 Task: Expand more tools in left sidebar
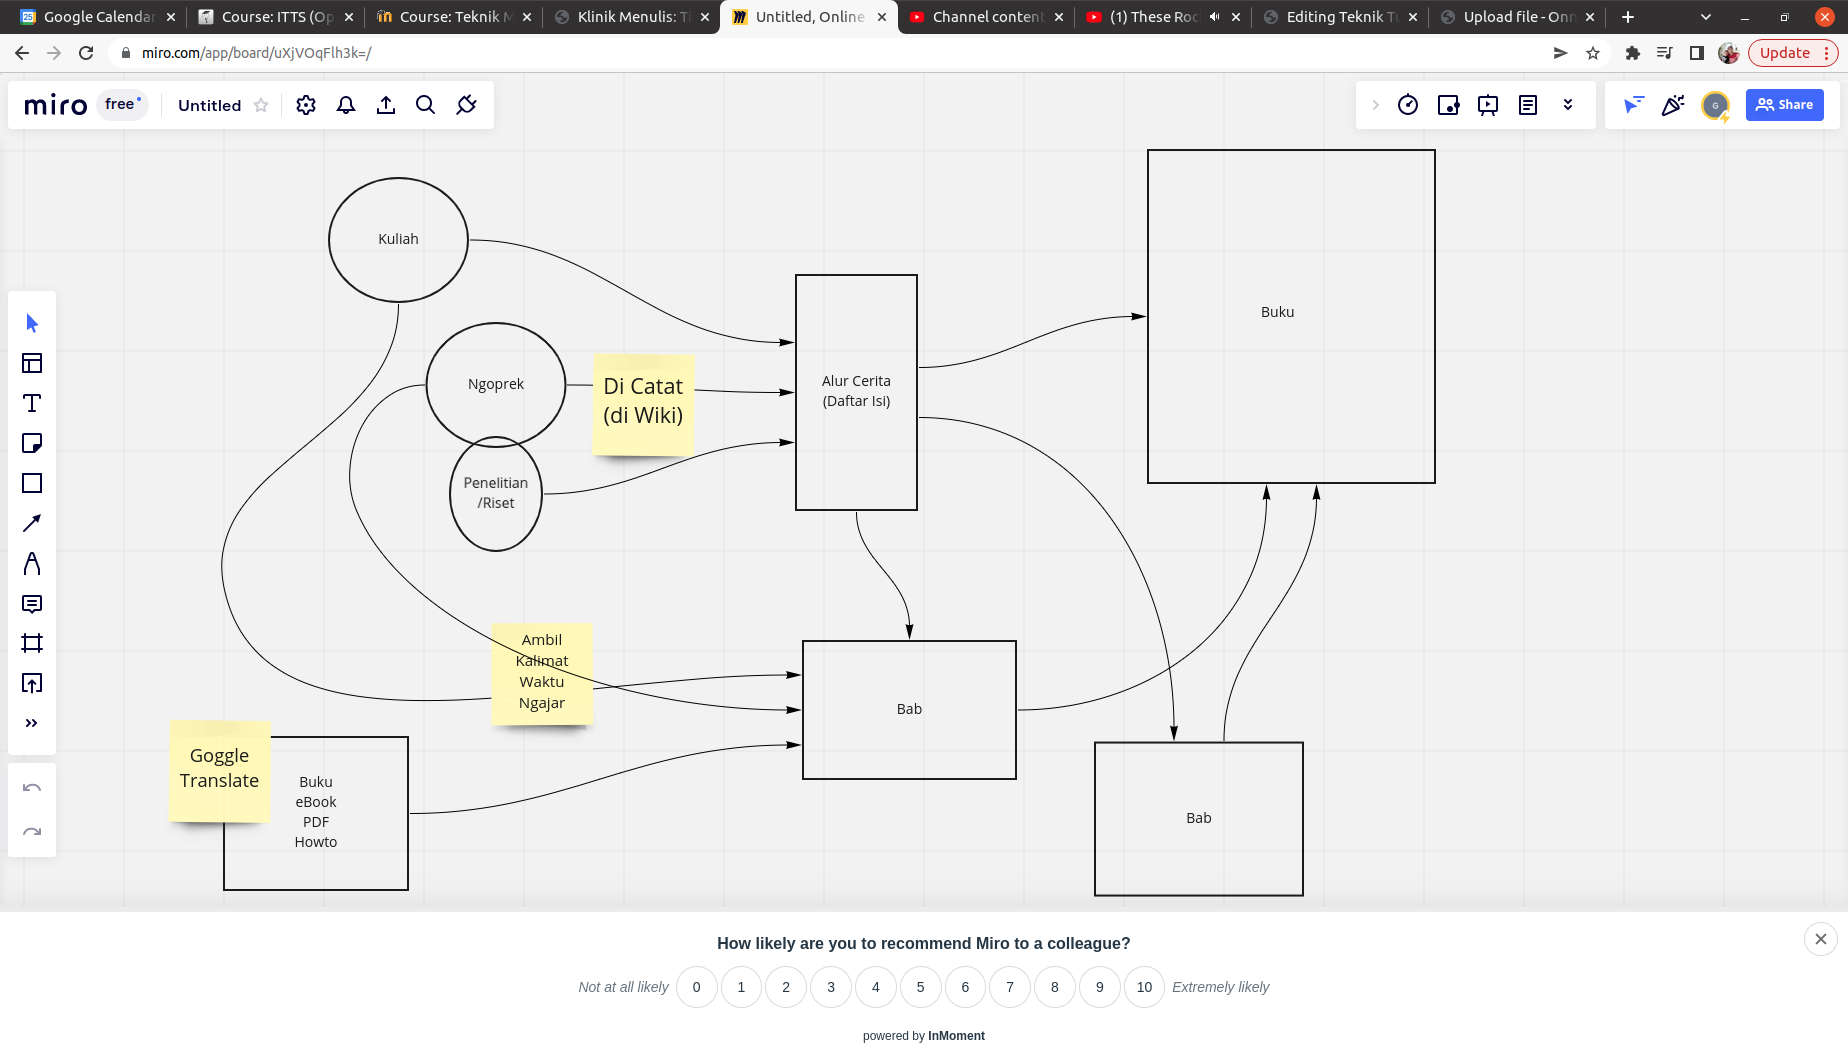32,723
